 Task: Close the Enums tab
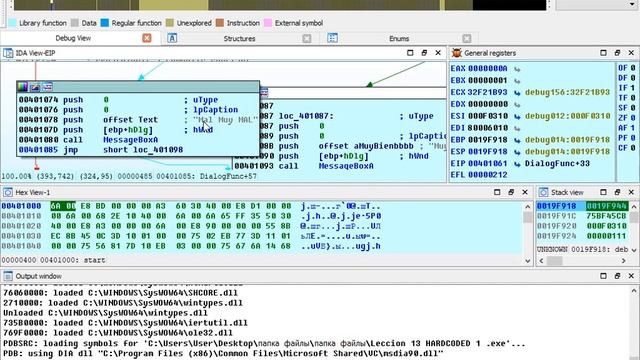click(x=467, y=38)
